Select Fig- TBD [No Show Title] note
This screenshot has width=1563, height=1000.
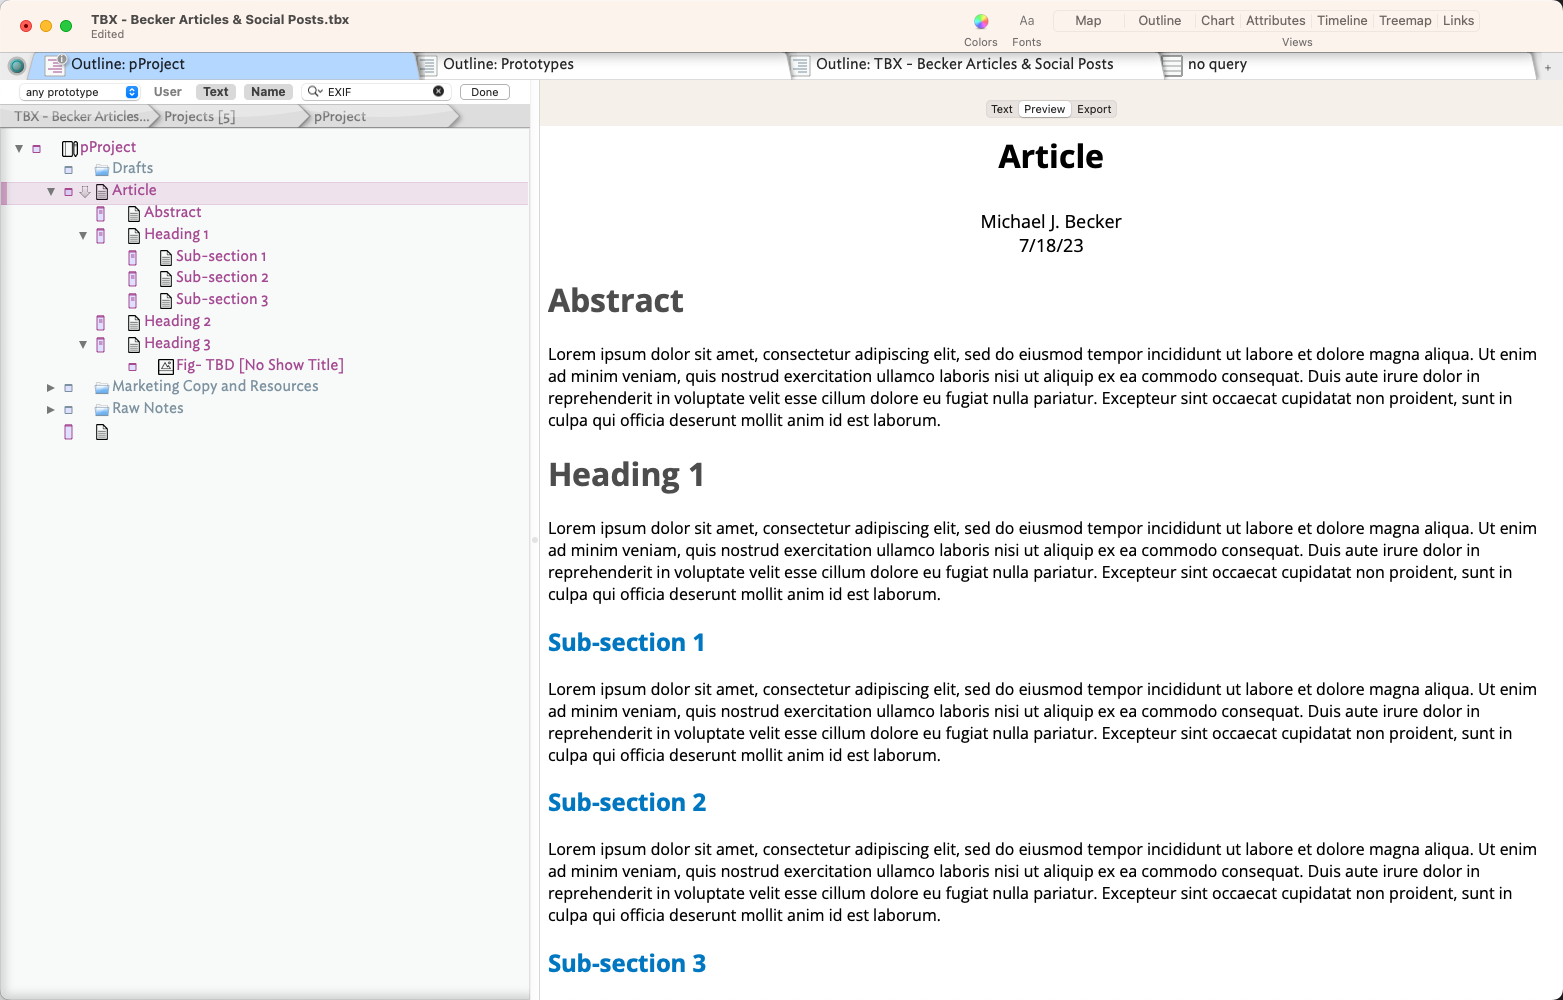260,365
